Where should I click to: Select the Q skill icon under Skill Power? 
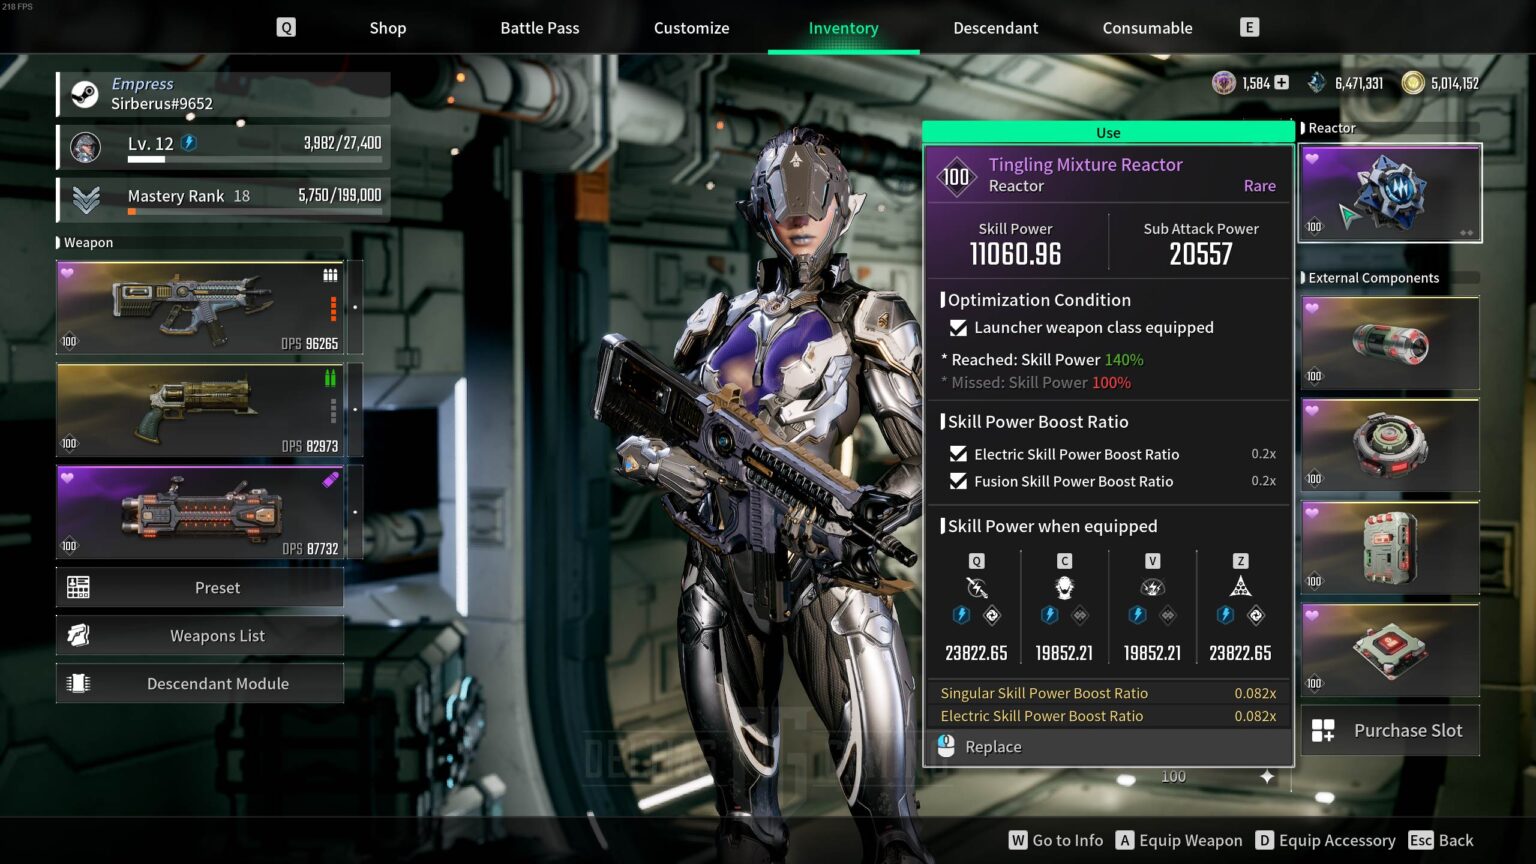tap(976, 590)
